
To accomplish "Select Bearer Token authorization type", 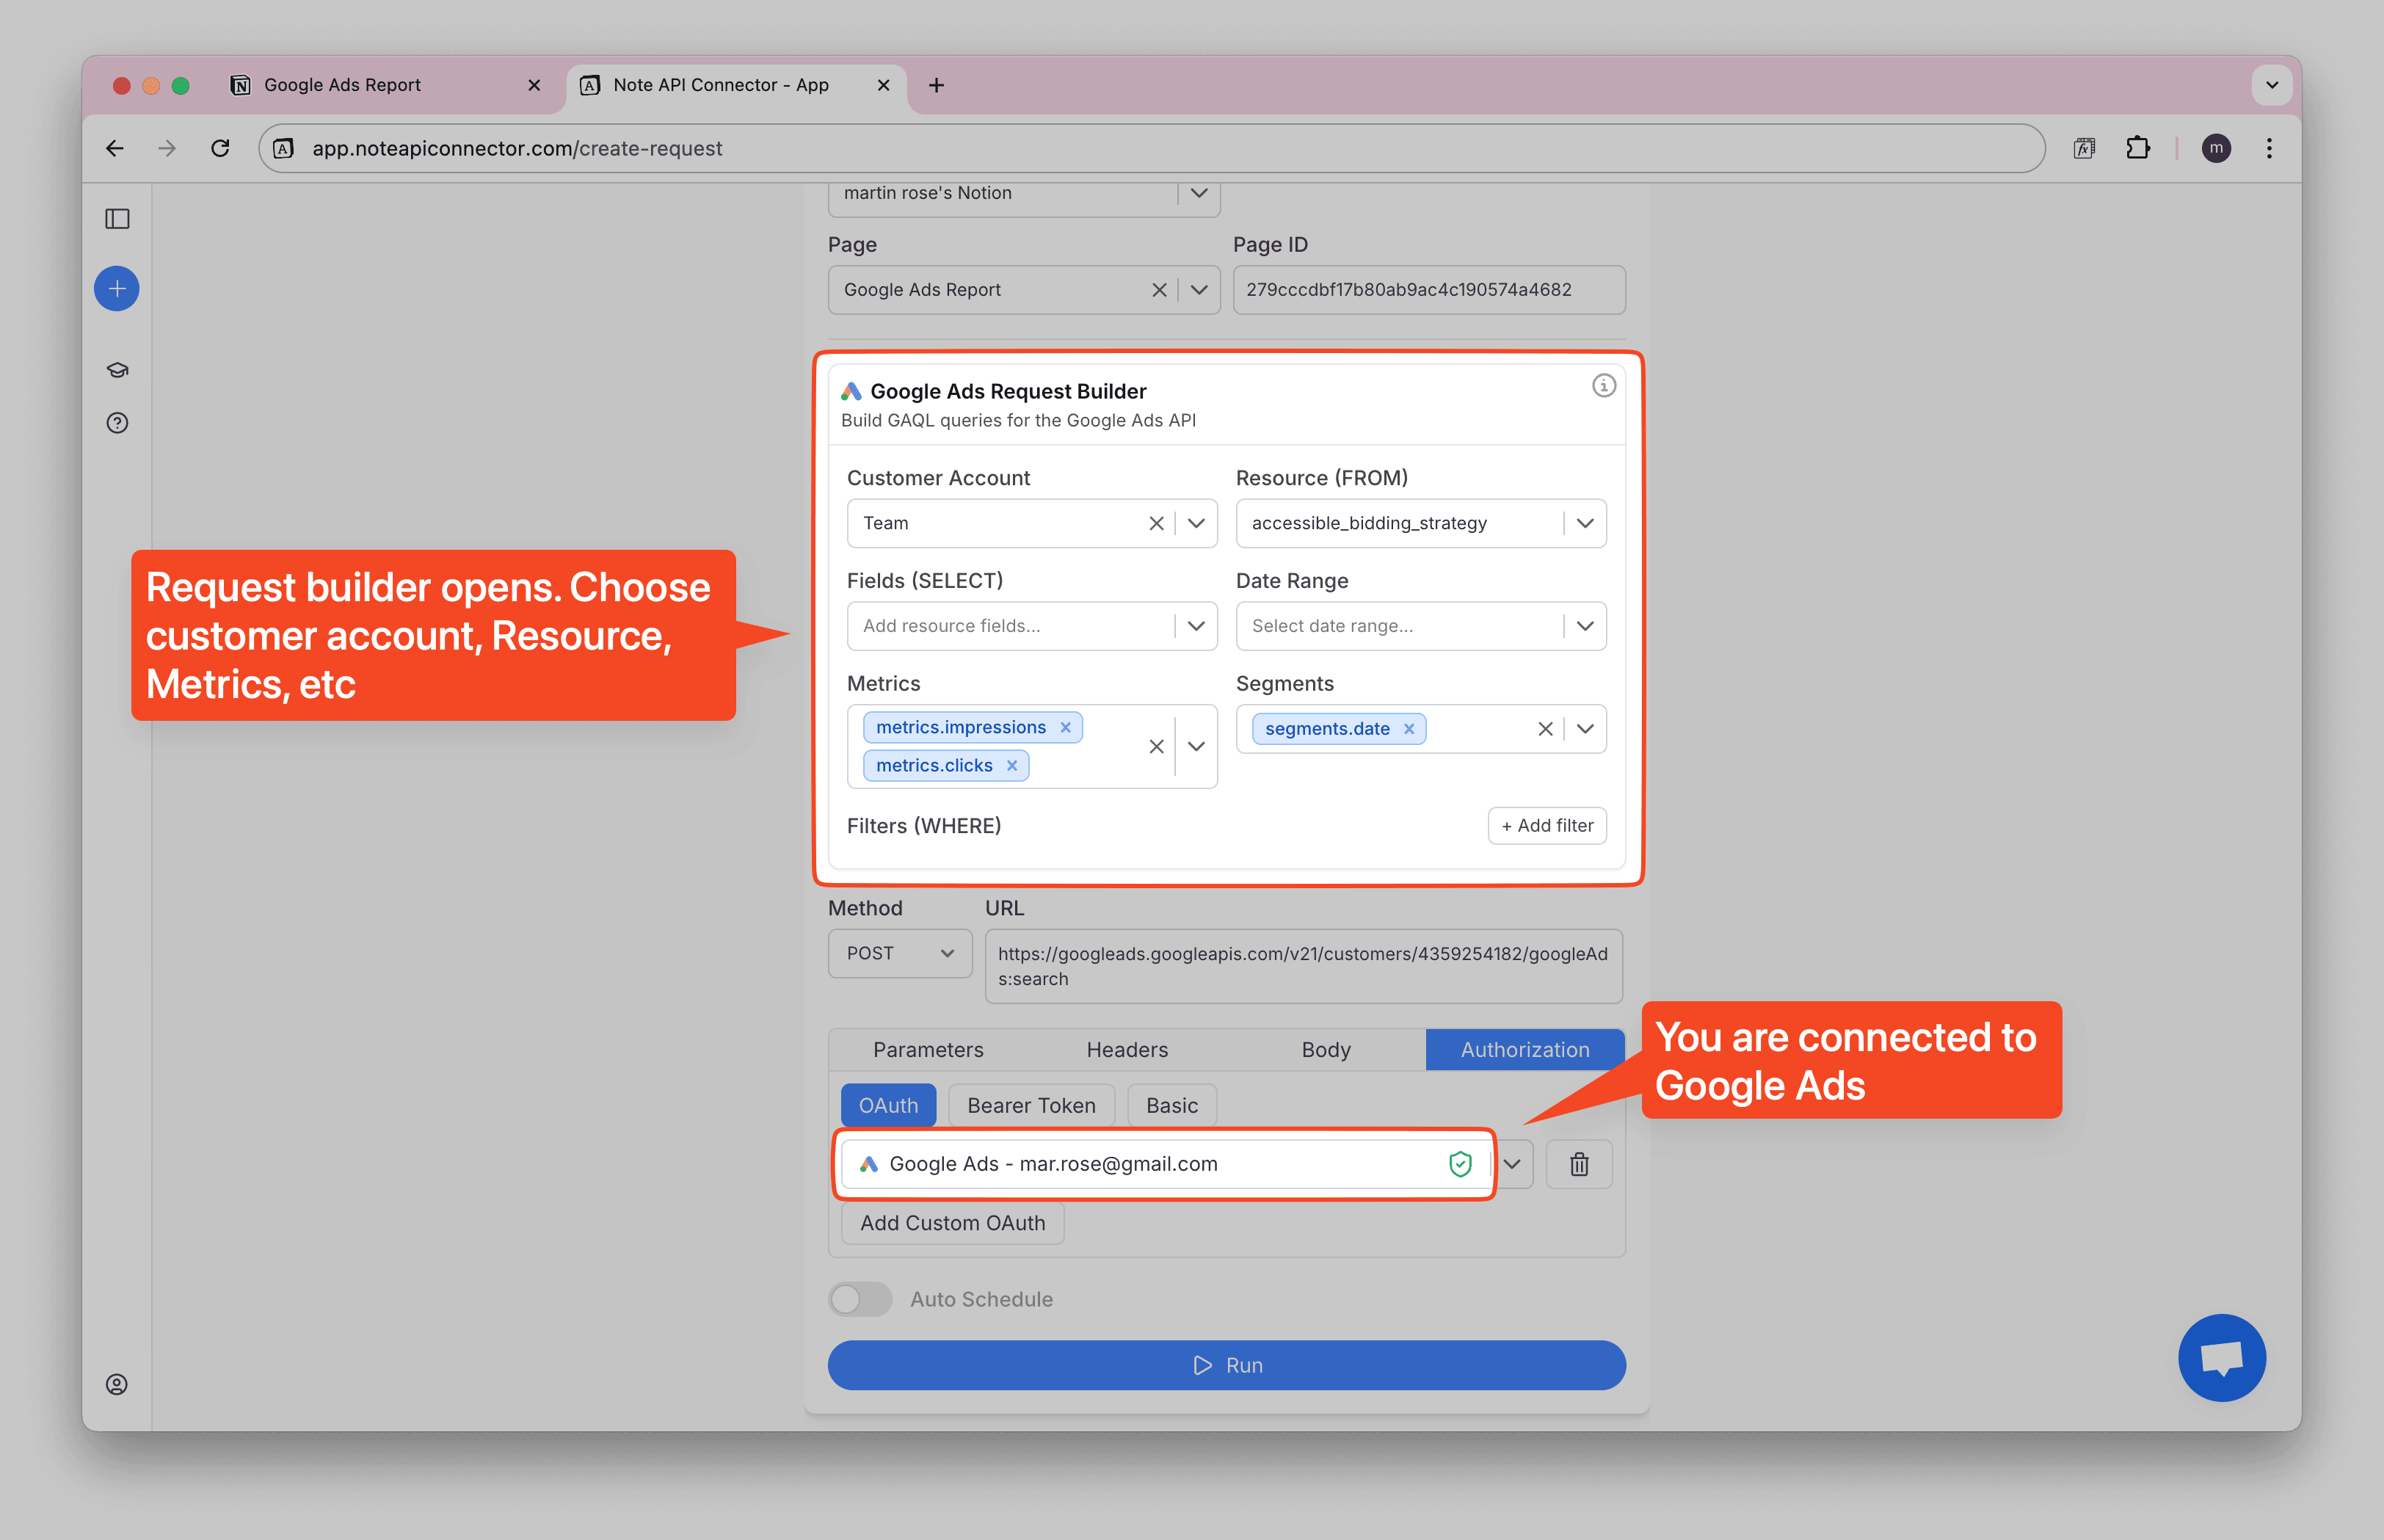I will tap(1031, 1106).
